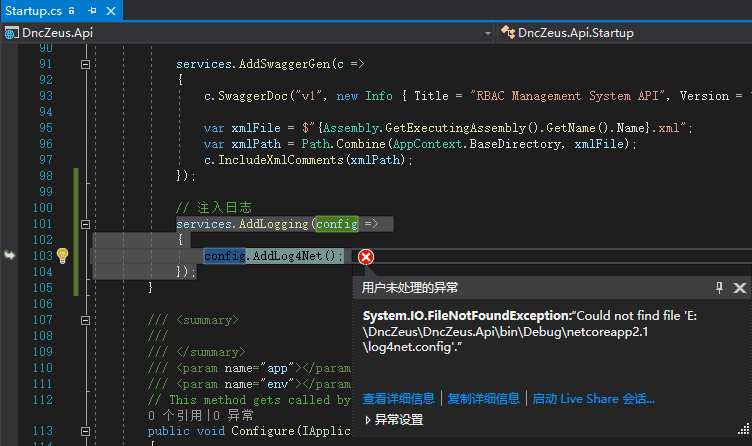
Task: Click the DncZeus.Api.Startup class icon
Action: (506, 32)
